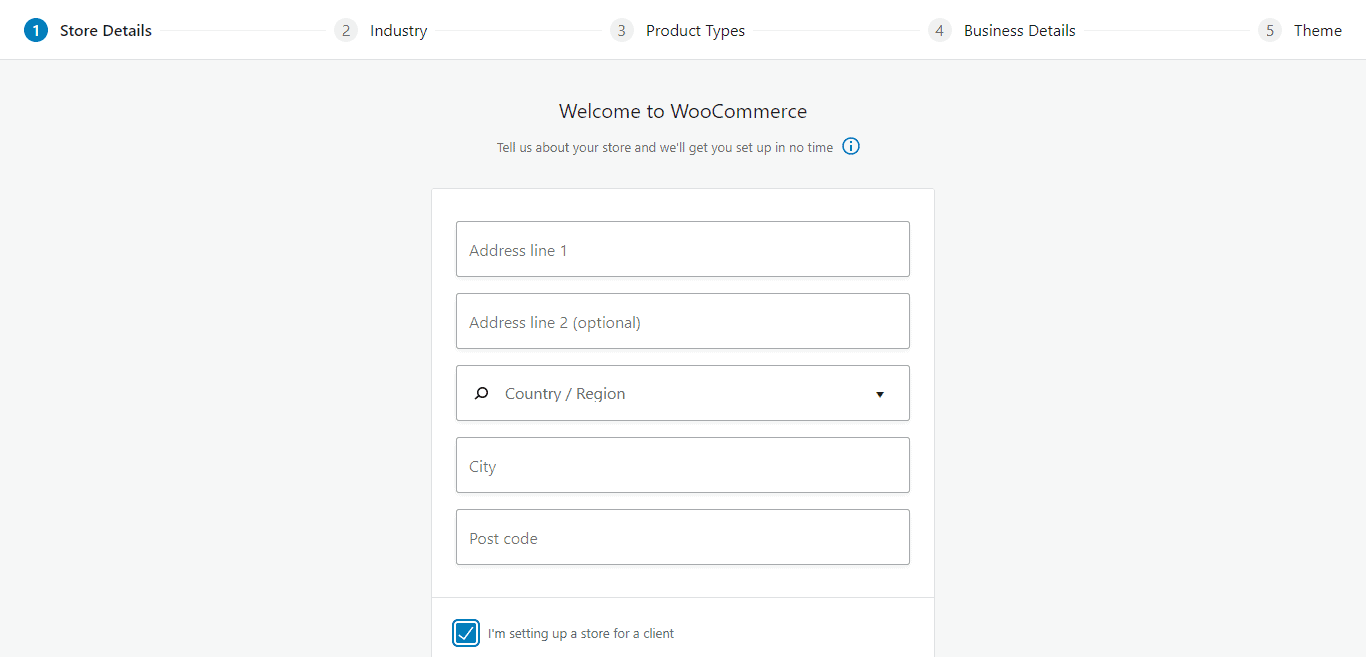1366x657 pixels.
Task: Click the step 4 number circle
Action: pyautogui.click(x=939, y=30)
